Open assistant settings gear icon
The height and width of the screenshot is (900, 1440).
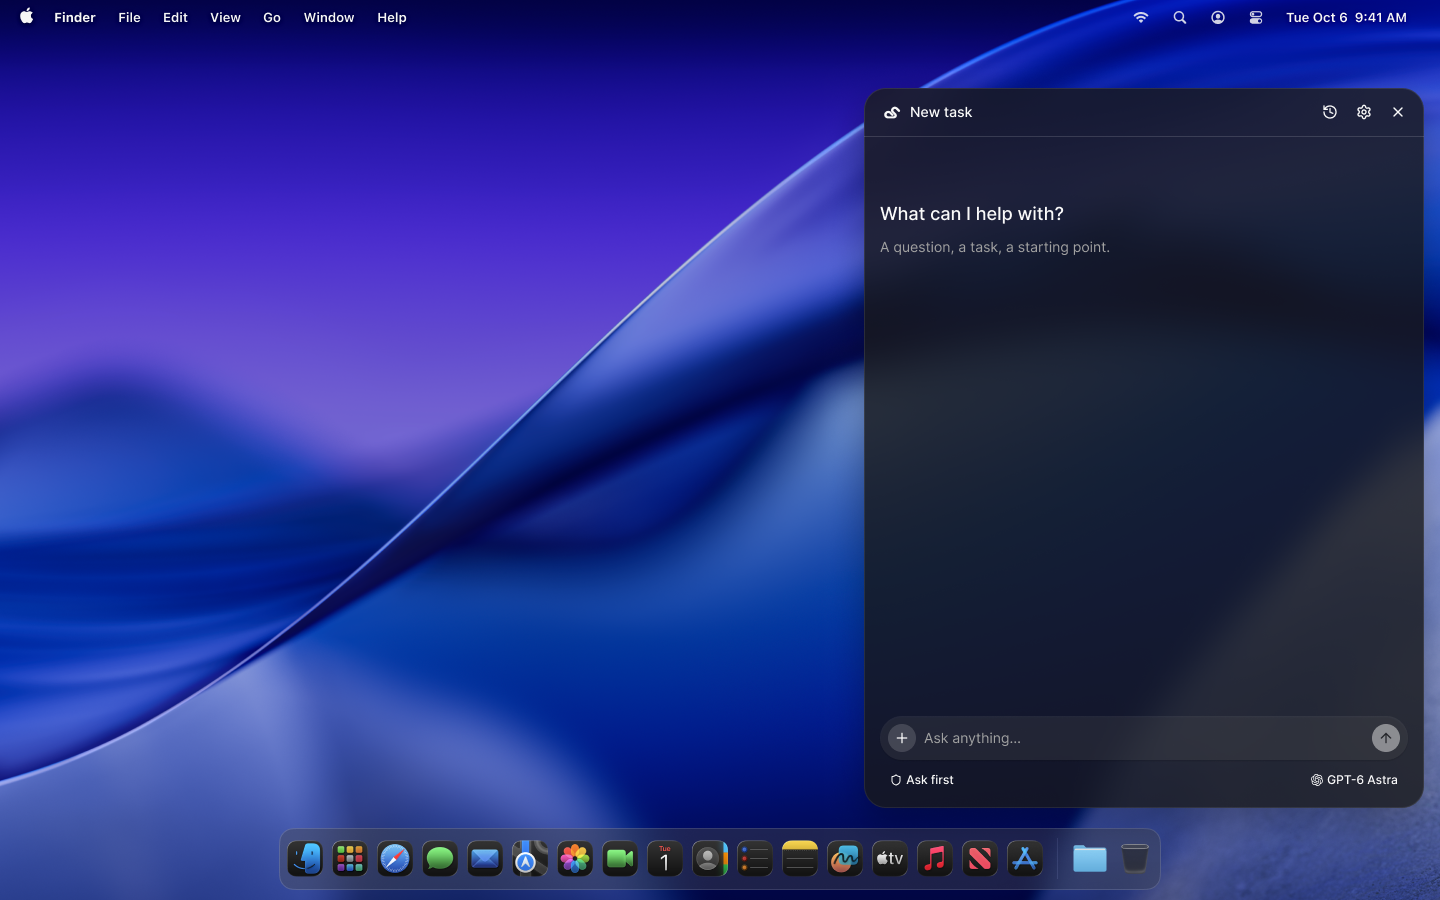tap(1364, 112)
